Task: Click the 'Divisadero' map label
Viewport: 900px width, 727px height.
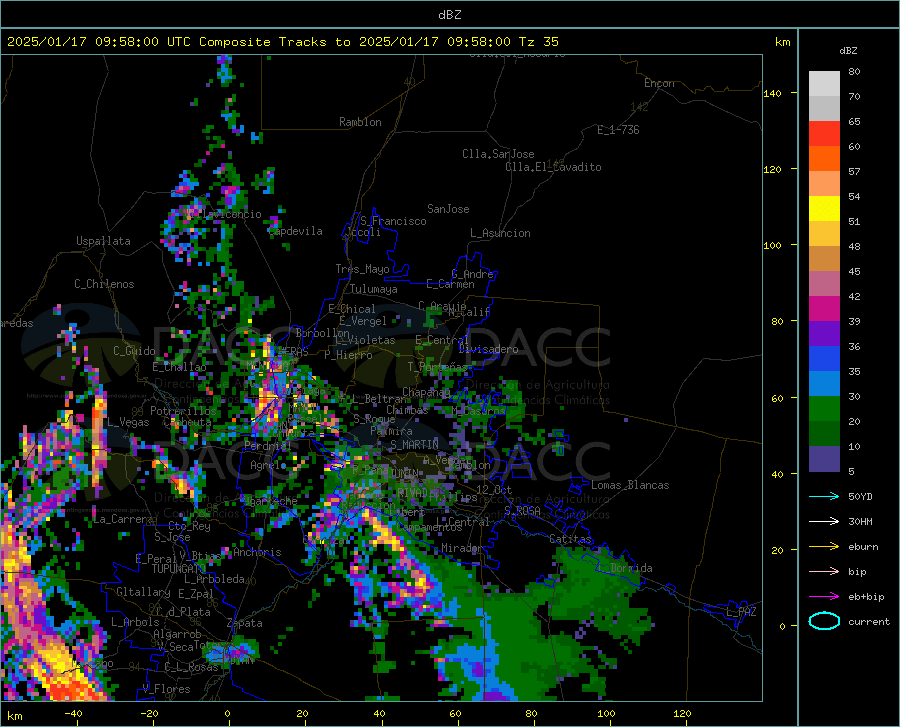Action: pyautogui.click(x=488, y=349)
